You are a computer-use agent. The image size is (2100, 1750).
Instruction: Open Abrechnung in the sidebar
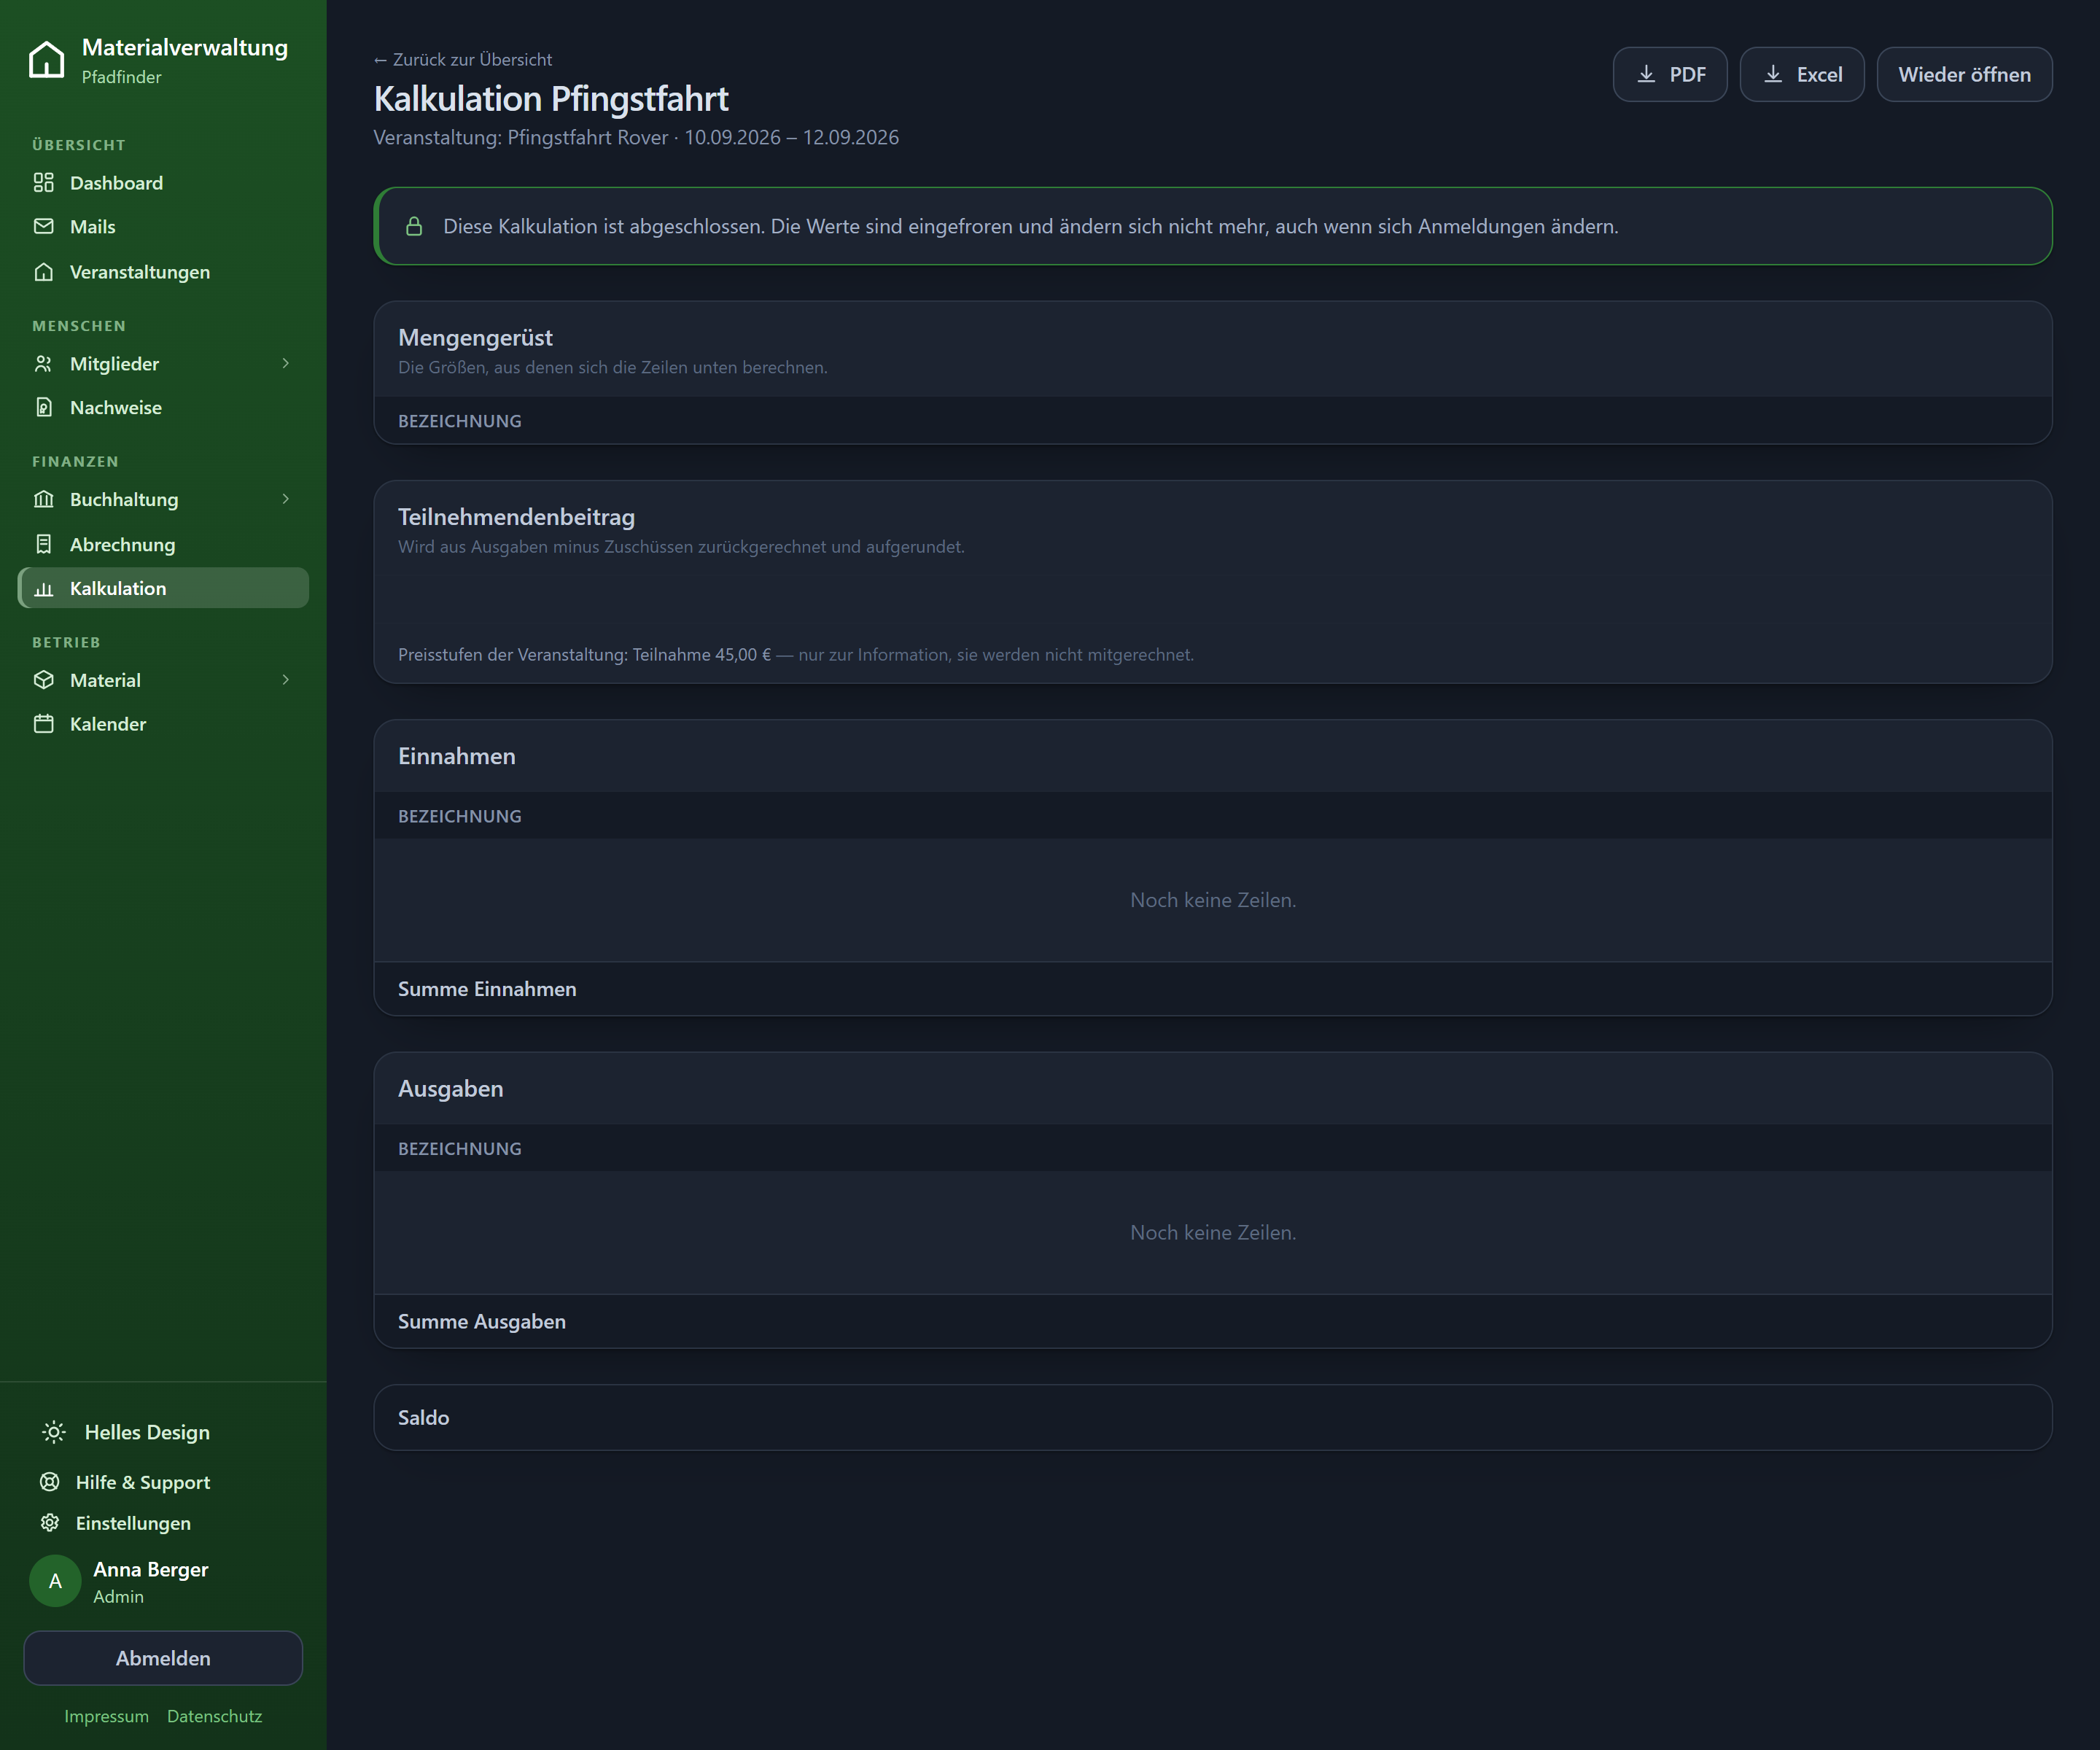coord(163,544)
